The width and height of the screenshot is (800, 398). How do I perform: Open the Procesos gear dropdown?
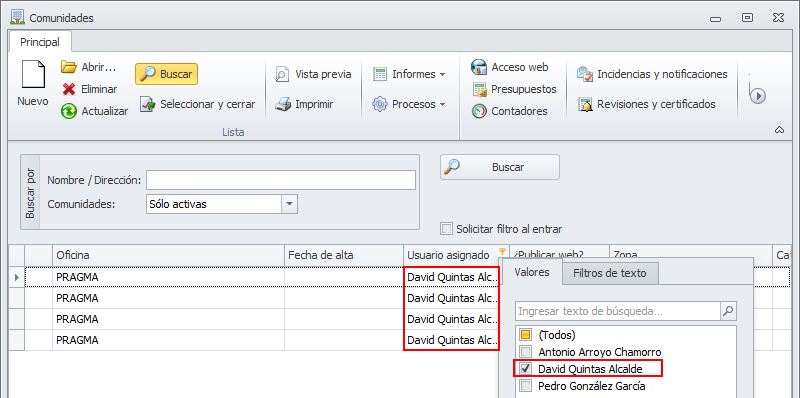tap(409, 104)
